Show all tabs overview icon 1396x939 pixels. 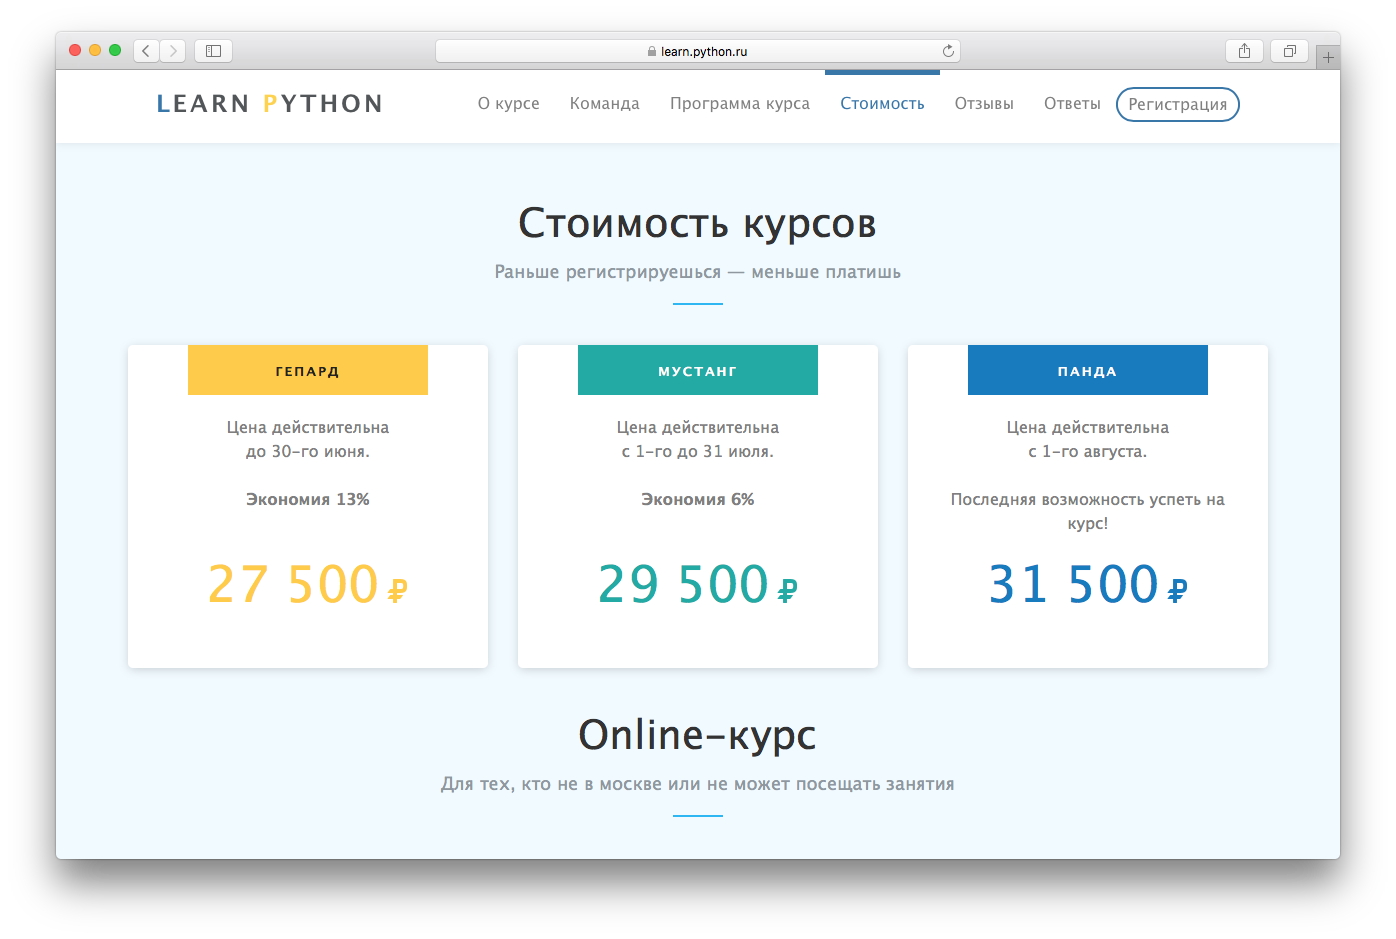click(x=1289, y=51)
